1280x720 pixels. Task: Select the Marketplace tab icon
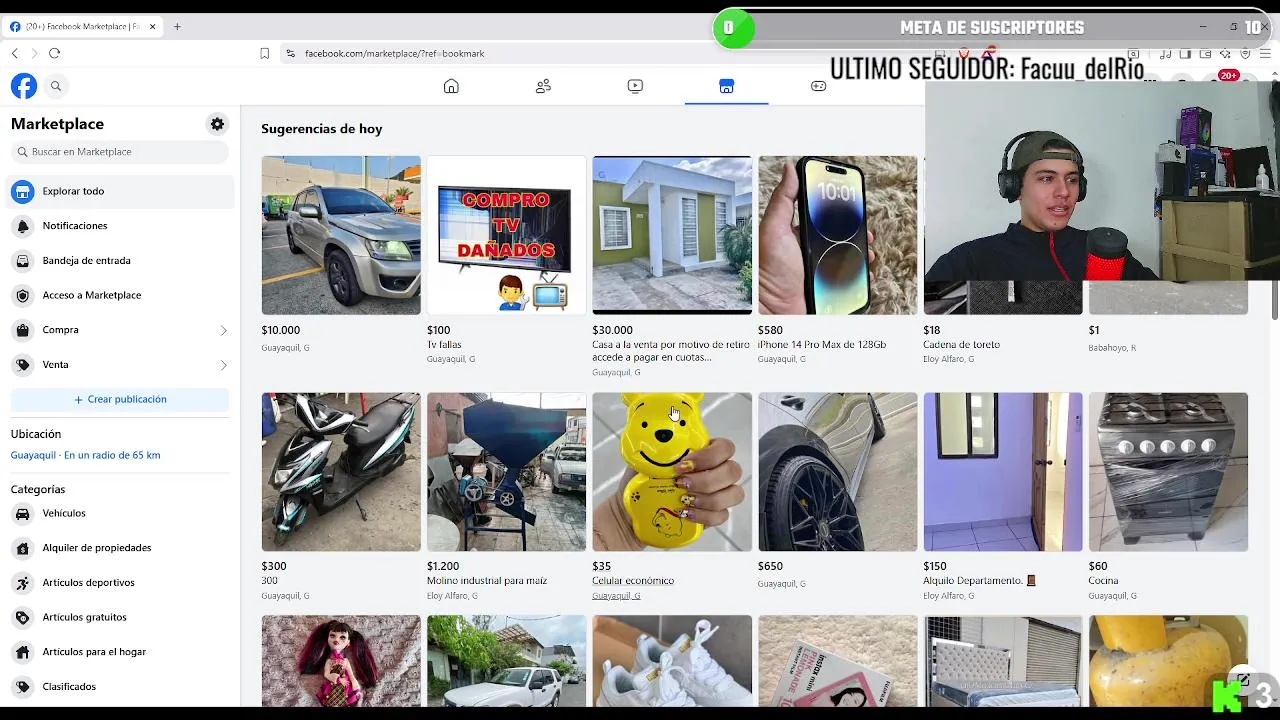[727, 86]
